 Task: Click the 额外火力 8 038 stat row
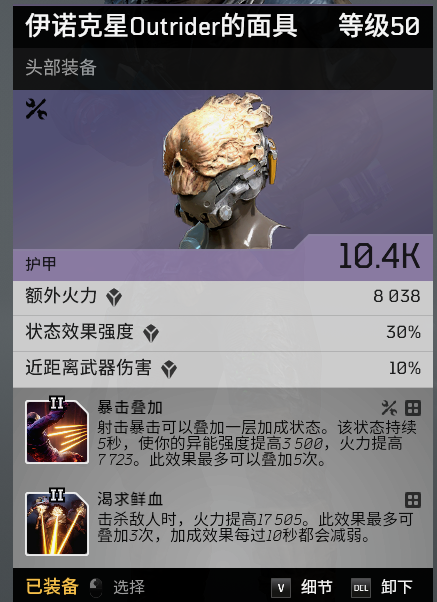click(x=223, y=298)
